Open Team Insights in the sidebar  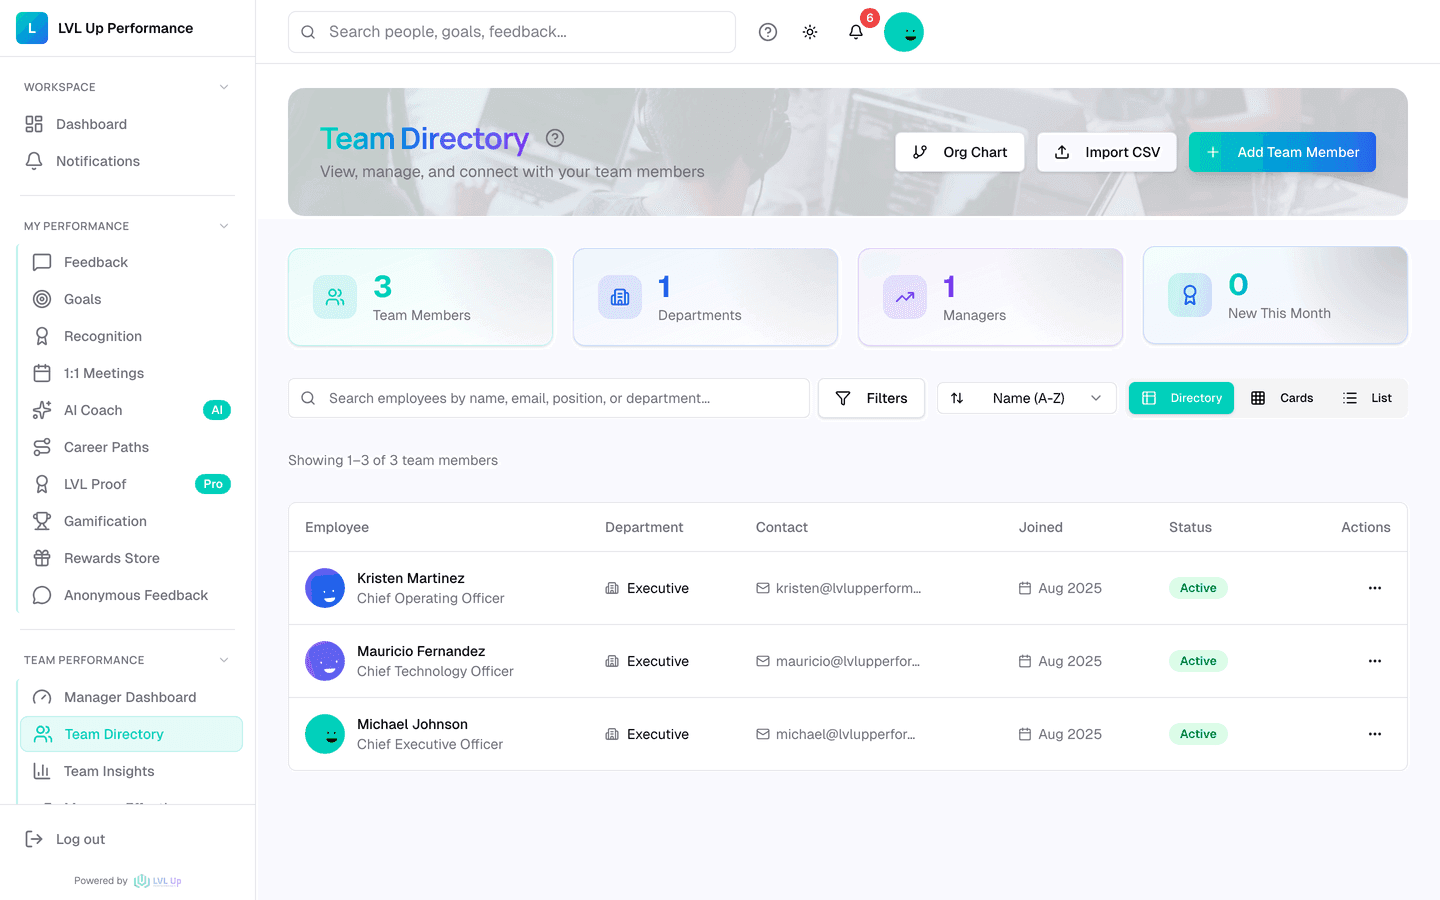131,771
